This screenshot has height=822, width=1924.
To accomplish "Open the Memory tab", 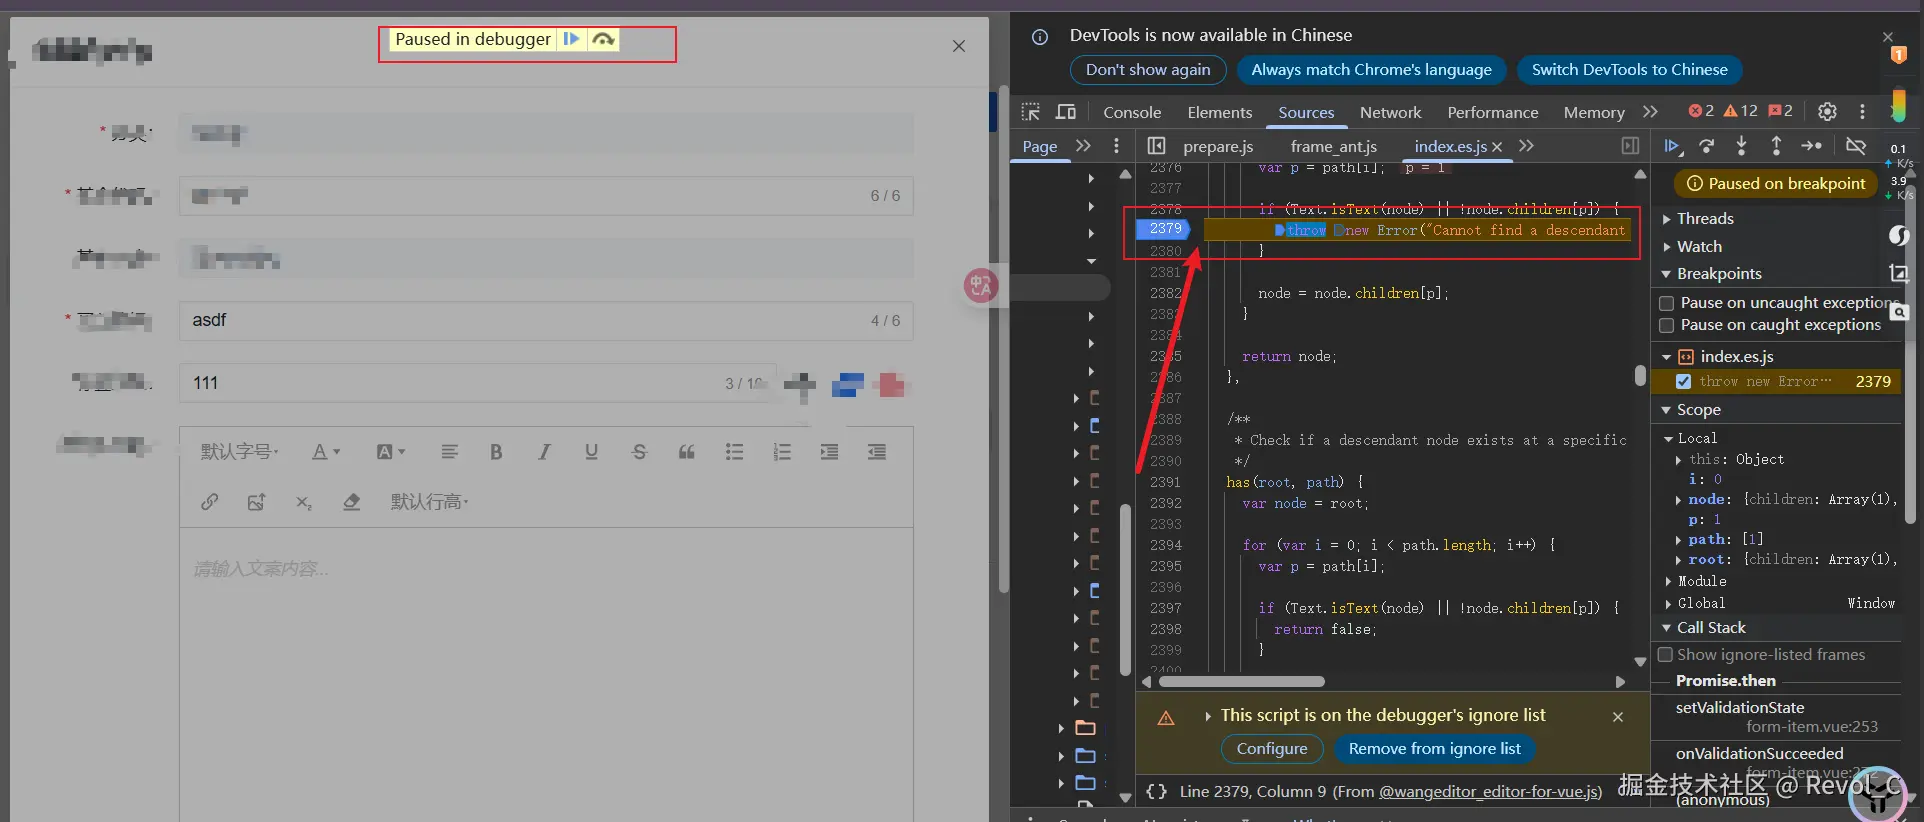I will (x=1594, y=112).
